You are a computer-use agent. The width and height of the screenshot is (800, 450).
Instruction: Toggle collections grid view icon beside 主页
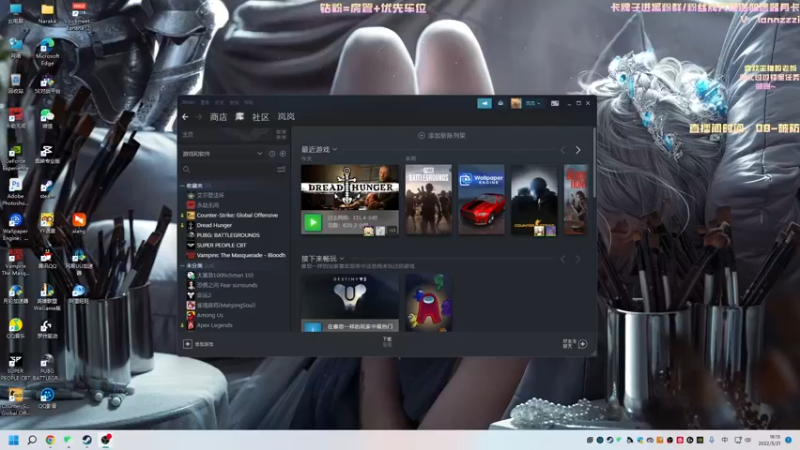281,134
